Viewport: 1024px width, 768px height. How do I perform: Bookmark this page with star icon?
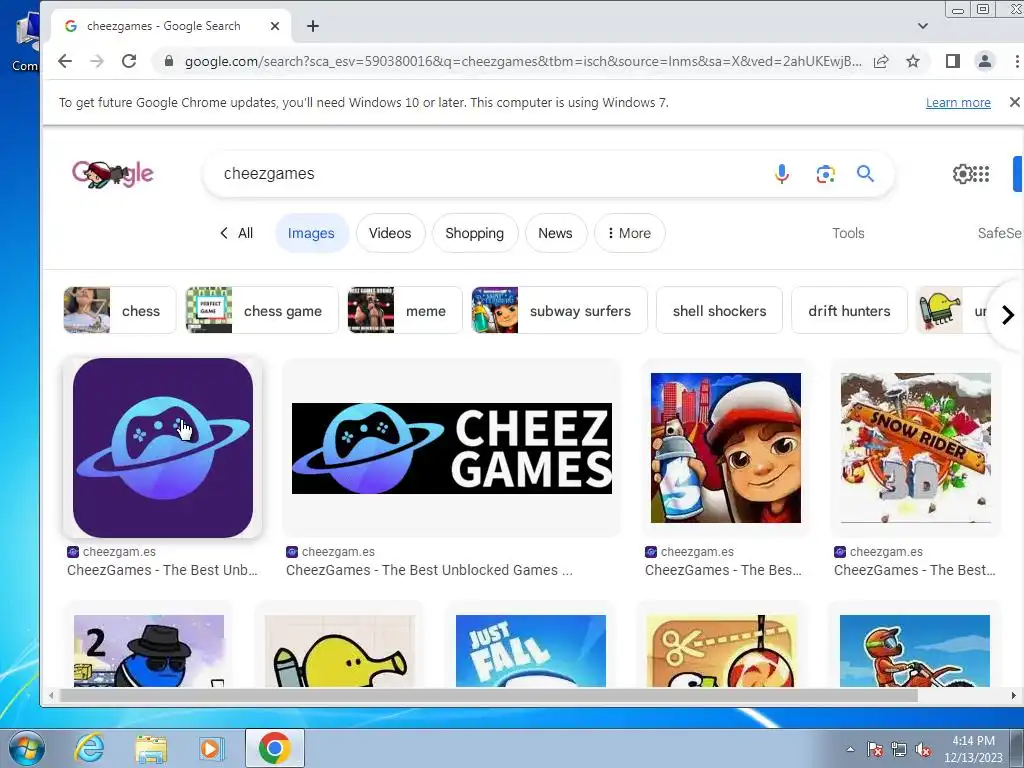pyautogui.click(x=913, y=61)
